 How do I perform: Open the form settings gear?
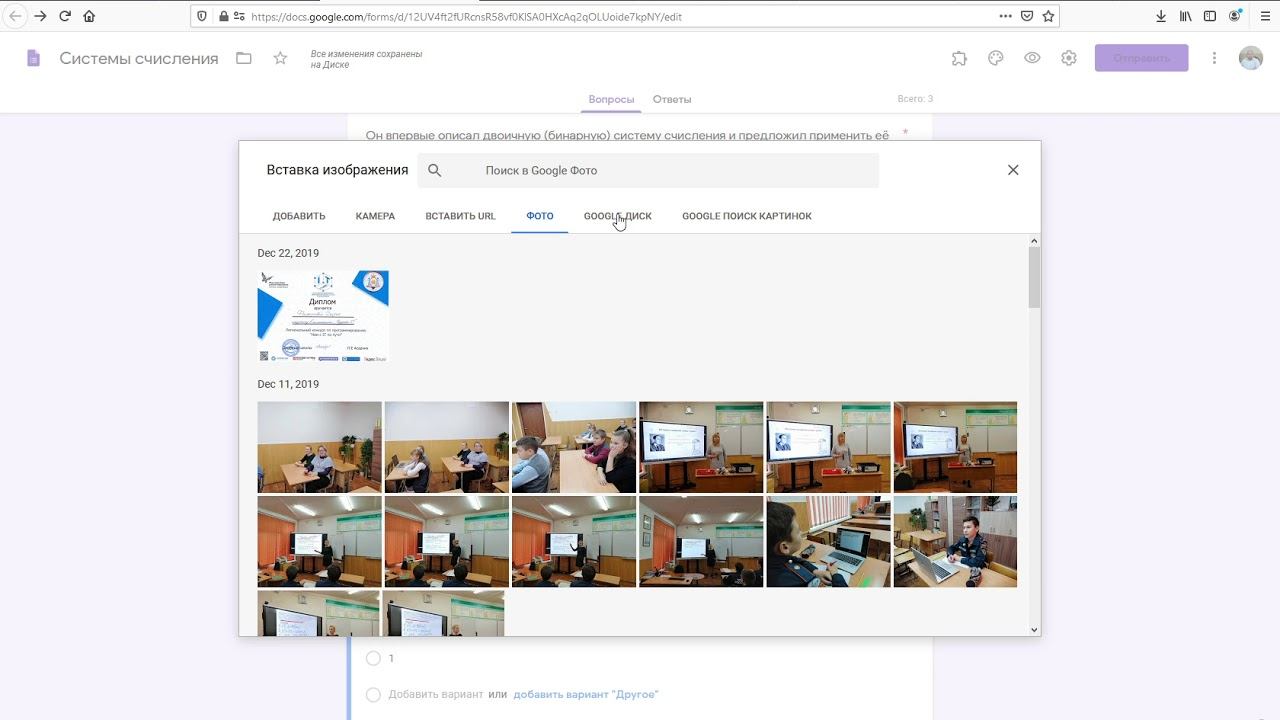(1069, 58)
